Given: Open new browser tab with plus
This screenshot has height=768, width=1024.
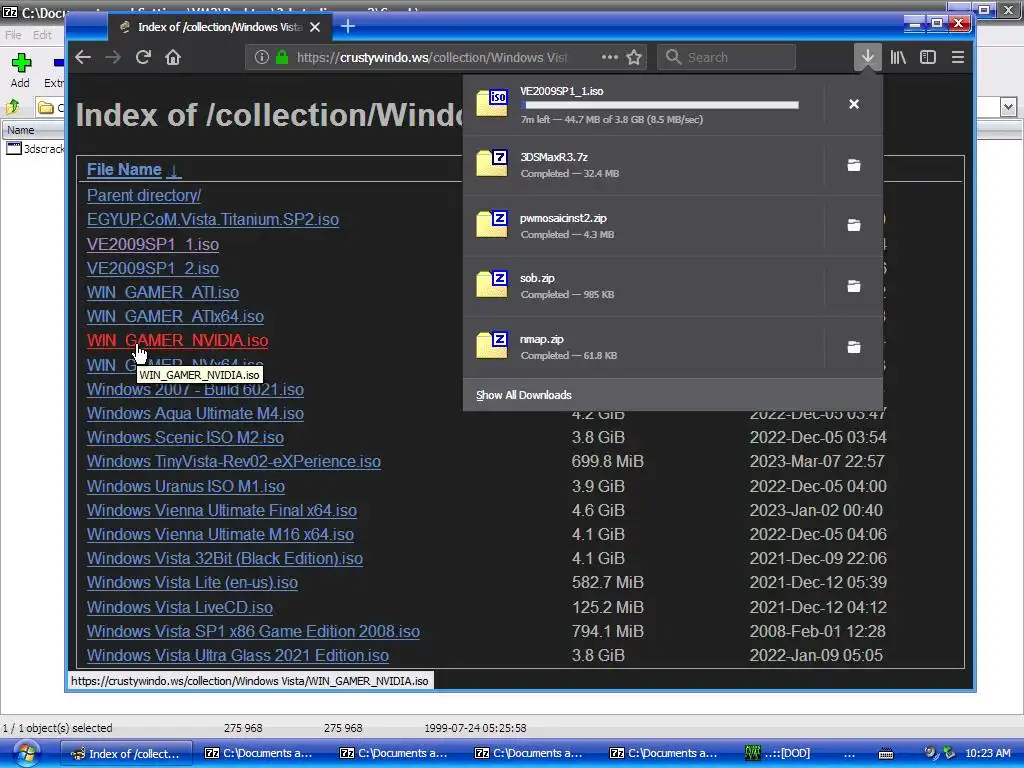Looking at the screenshot, I should tap(348, 27).
